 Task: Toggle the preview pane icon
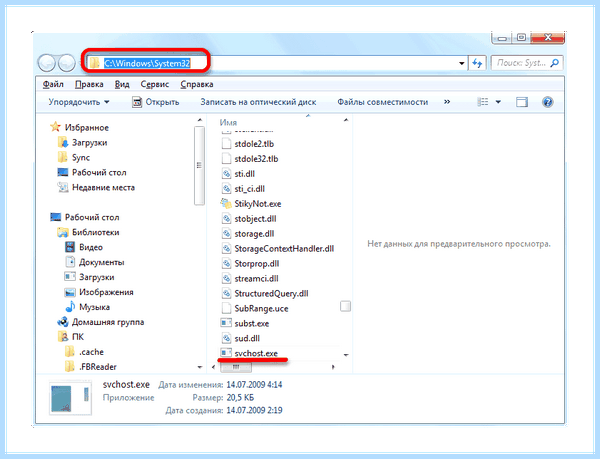(522, 102)
